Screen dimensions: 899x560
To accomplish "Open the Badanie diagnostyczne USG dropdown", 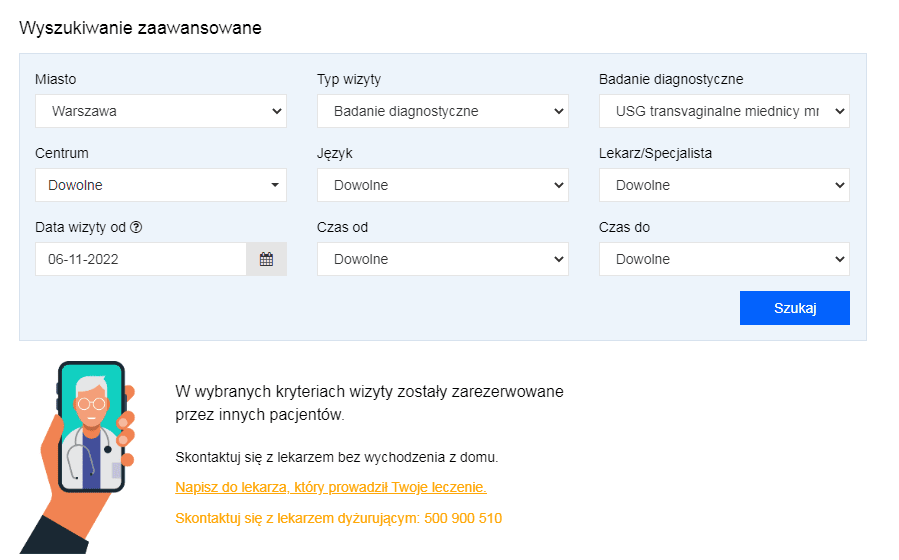I will pyautogui.click(x=724, y=111).
